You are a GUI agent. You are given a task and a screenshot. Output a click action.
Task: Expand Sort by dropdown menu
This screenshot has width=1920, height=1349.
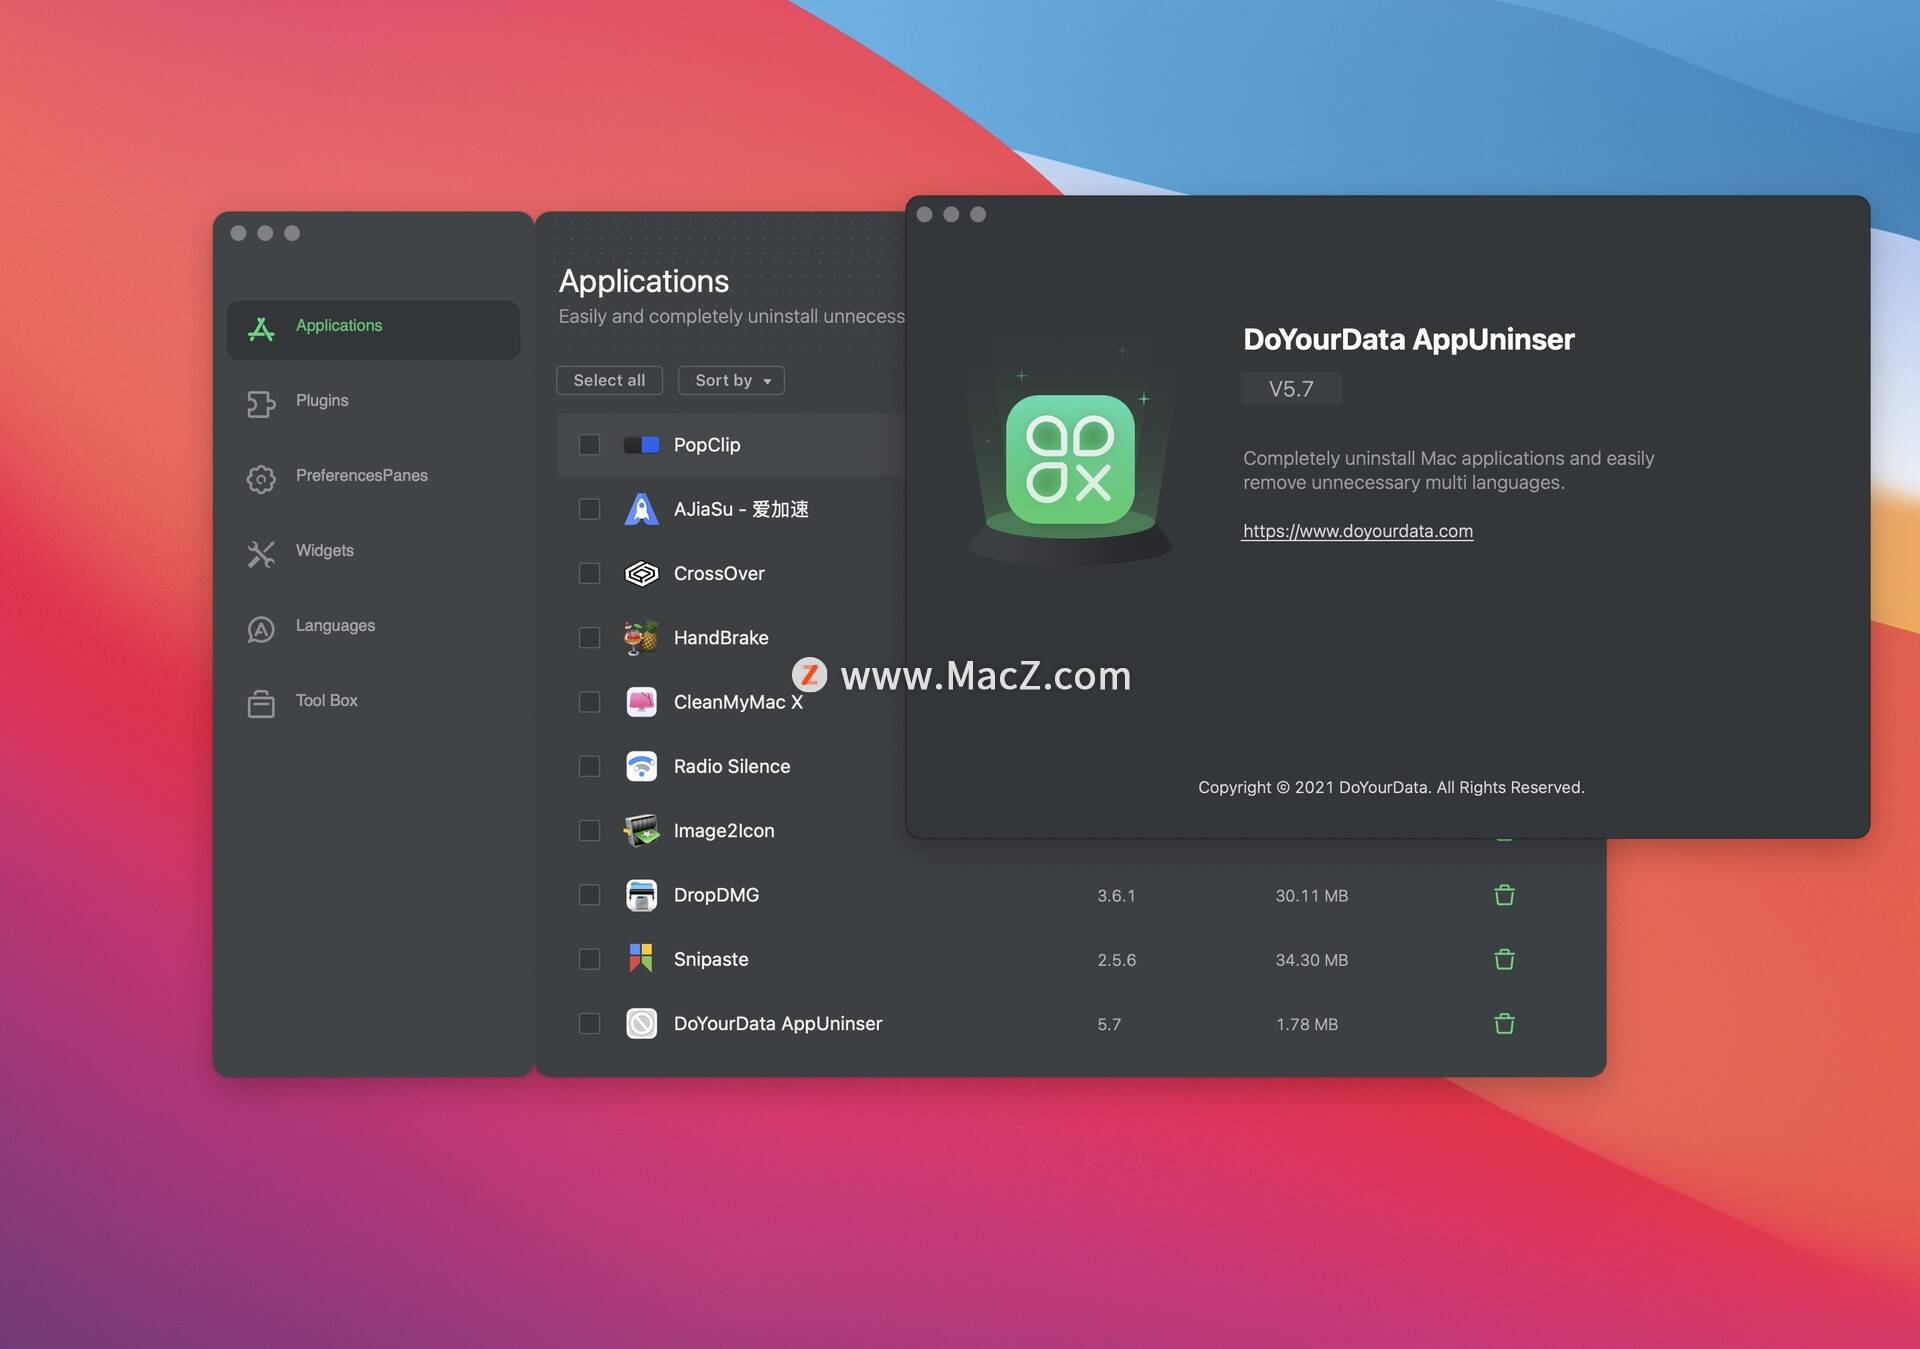click(730, 380)
